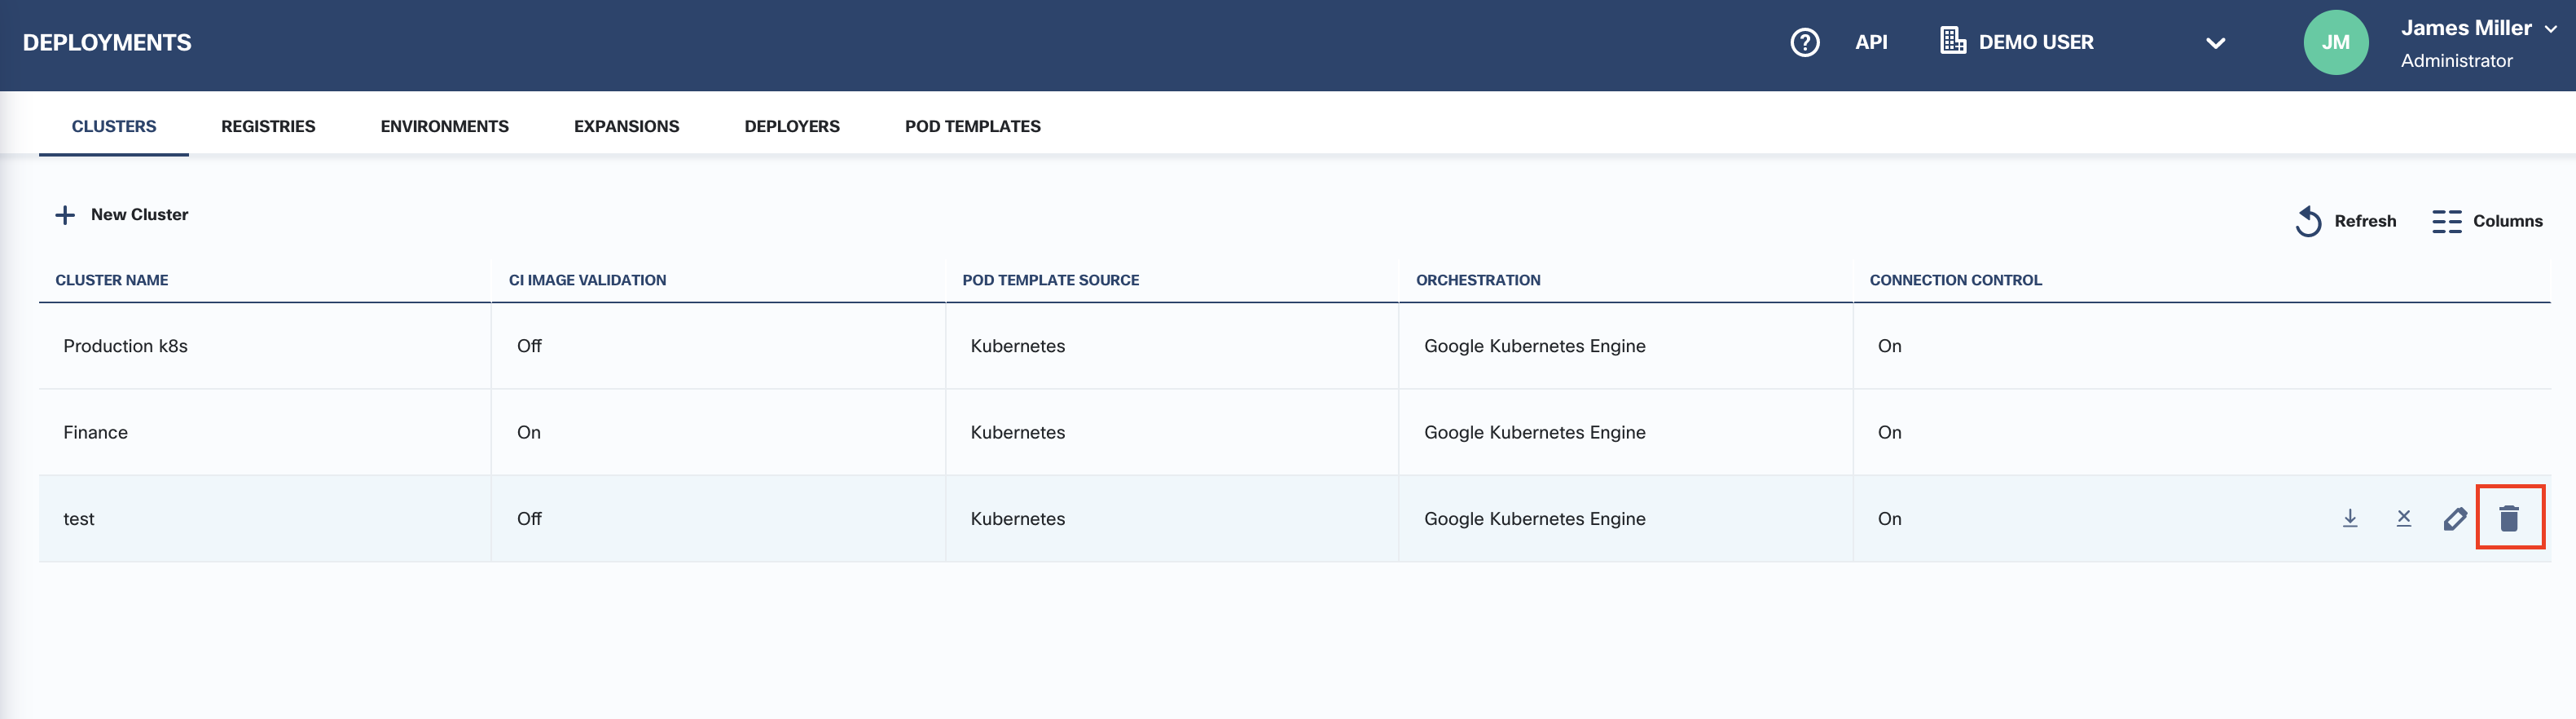Select the Production k8s cluster row
2576x719 pixels.
126,346
